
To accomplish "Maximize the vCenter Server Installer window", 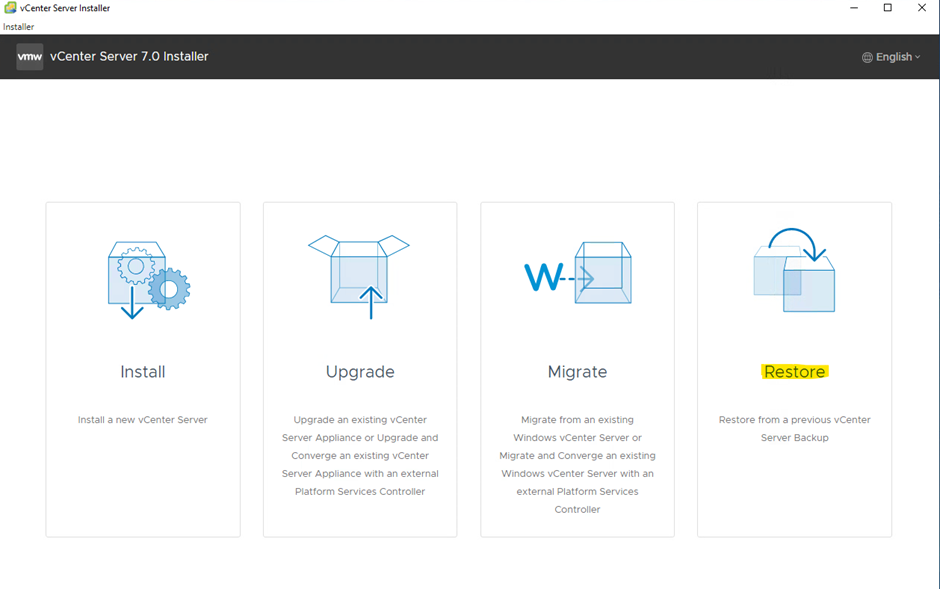I will click(x=887, y=8).
